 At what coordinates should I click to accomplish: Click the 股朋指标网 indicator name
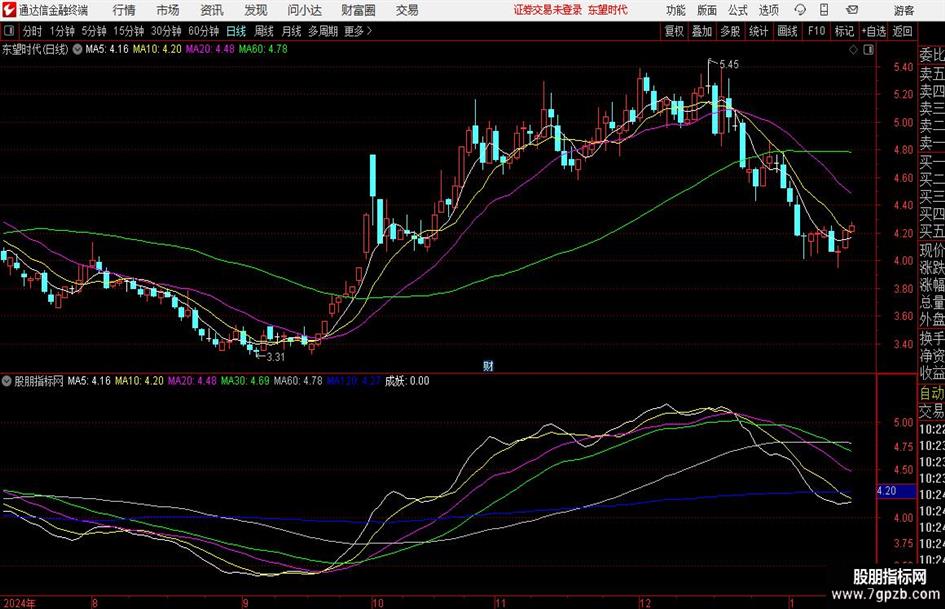tap(39, 381)
